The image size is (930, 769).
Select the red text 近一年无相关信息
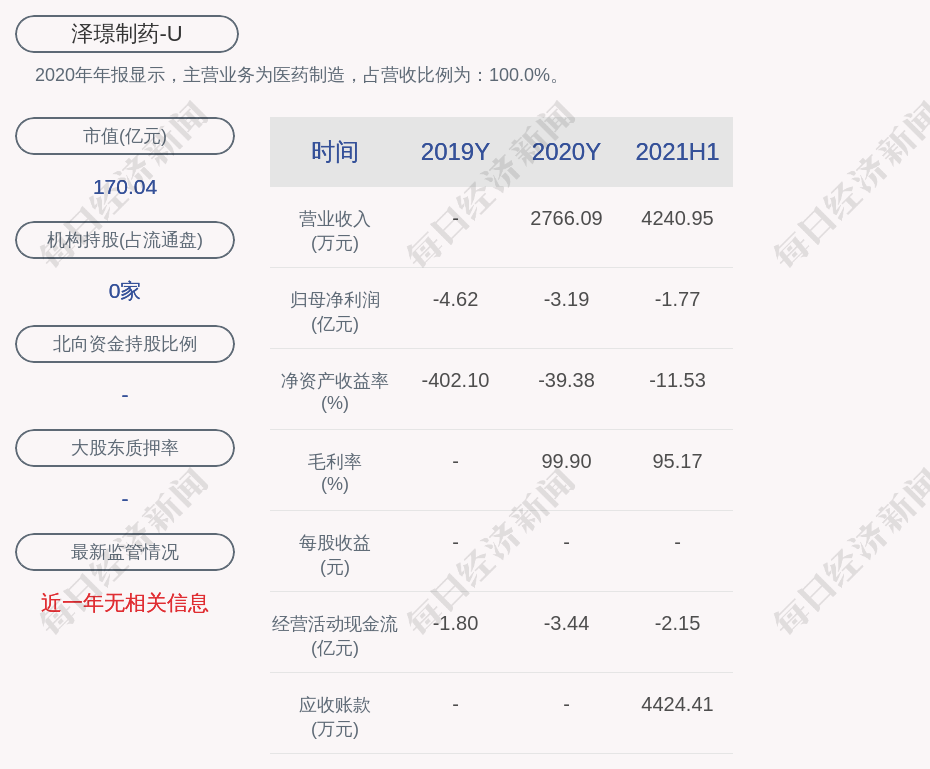(125, 603)
